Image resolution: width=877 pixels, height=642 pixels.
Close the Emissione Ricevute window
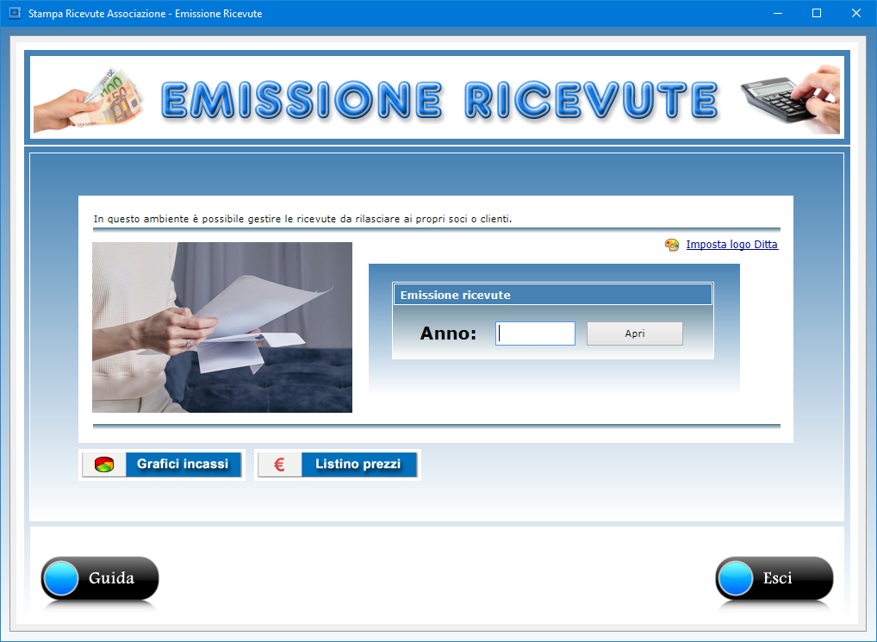856,13
